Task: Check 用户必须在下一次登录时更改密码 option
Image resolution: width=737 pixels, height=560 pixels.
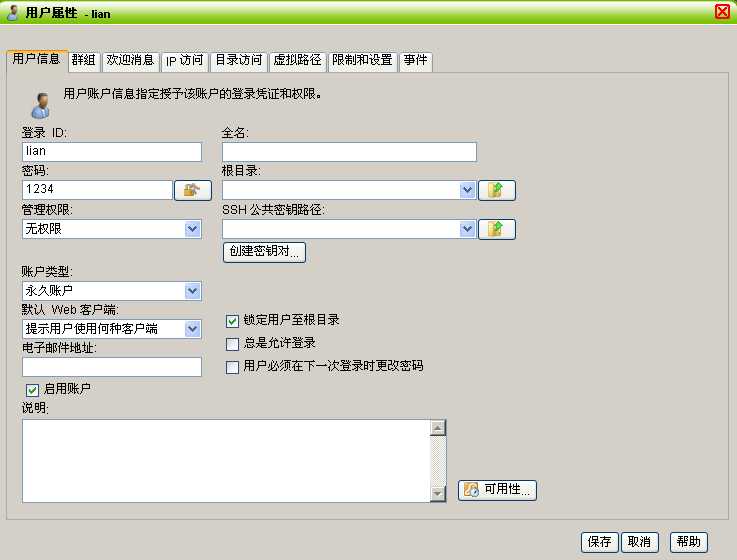Action: 232,367
